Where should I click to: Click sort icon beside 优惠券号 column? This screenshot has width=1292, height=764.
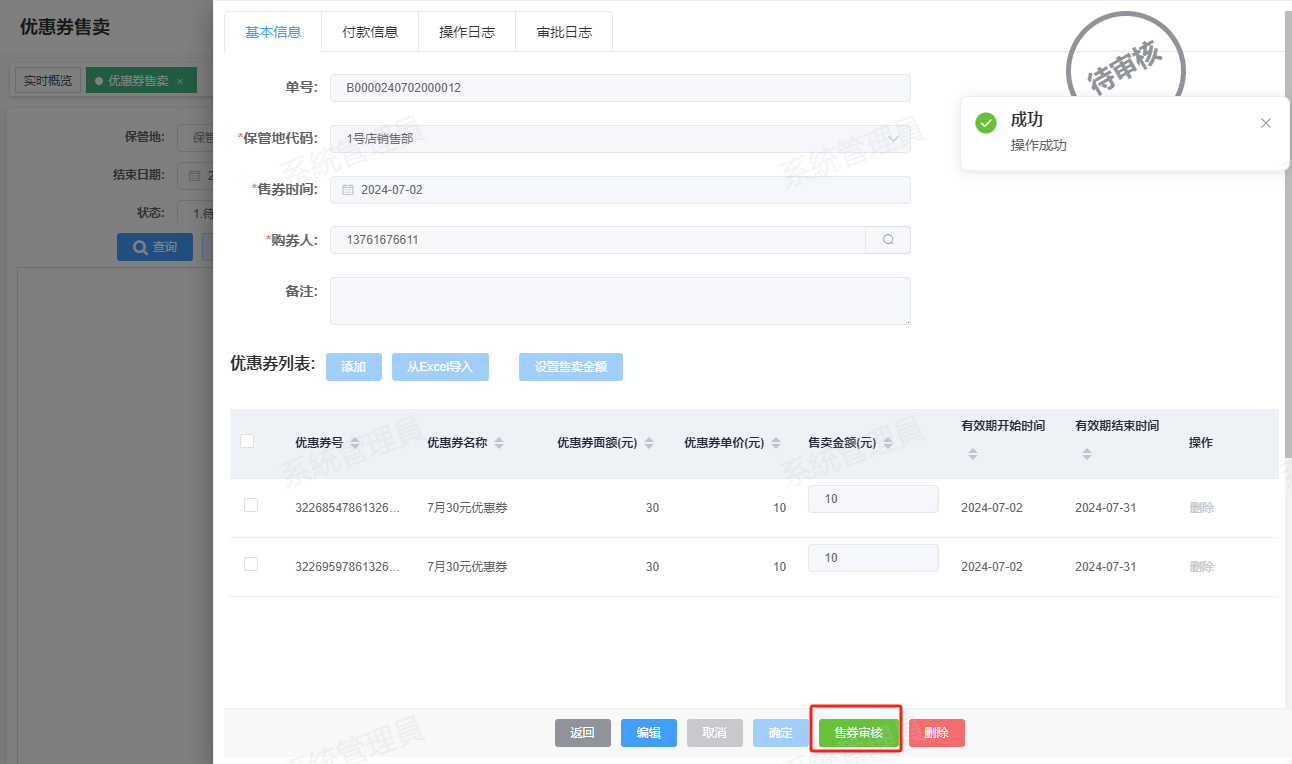coord(355,443)
